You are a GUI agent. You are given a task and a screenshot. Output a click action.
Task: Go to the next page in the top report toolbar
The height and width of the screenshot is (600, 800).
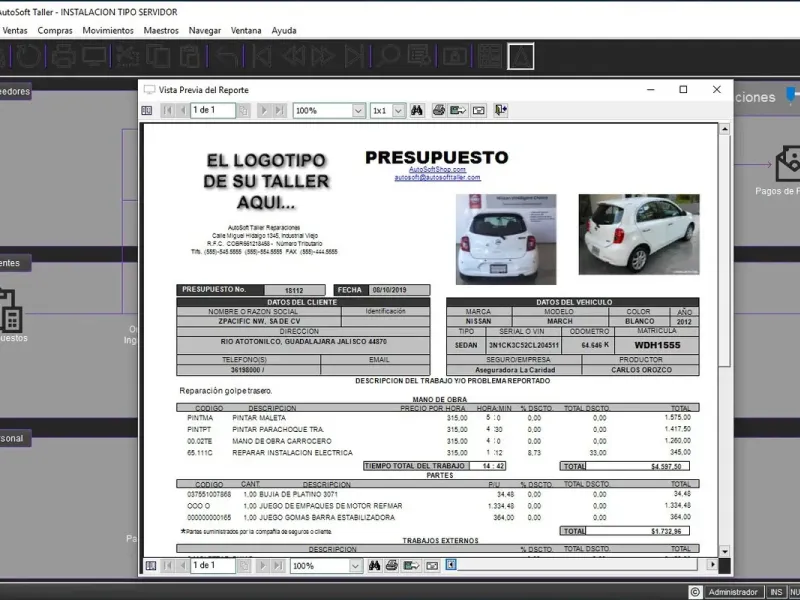point(264,110)
